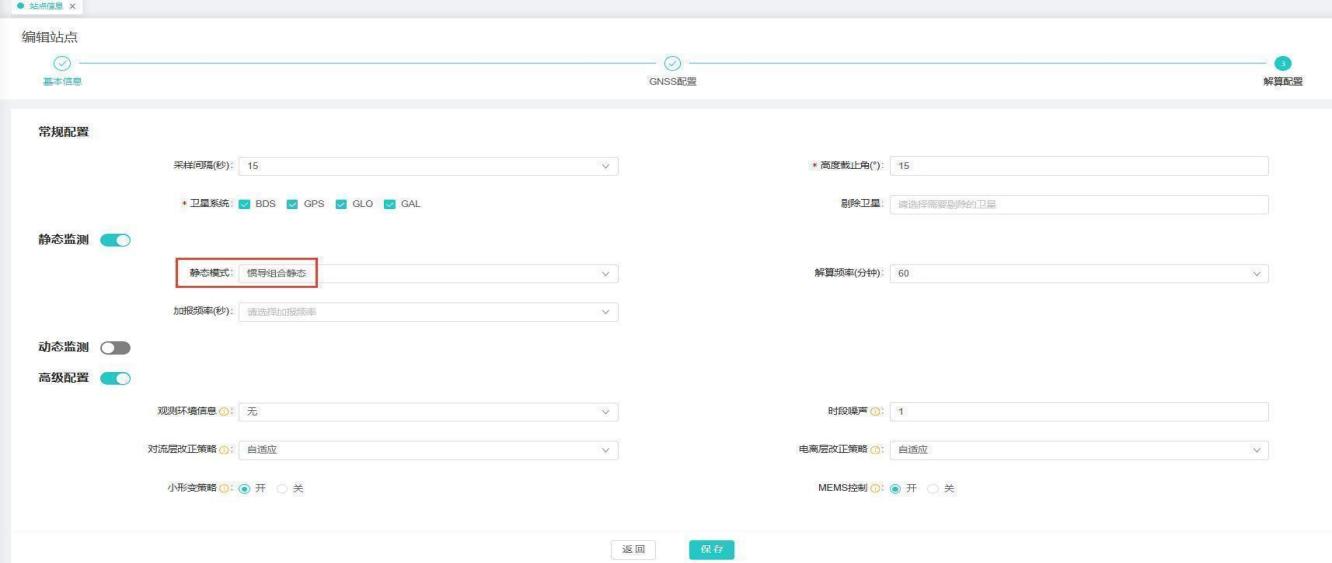
Task: Click the 高度截止角 input field
Action: tap(1078, 166)
